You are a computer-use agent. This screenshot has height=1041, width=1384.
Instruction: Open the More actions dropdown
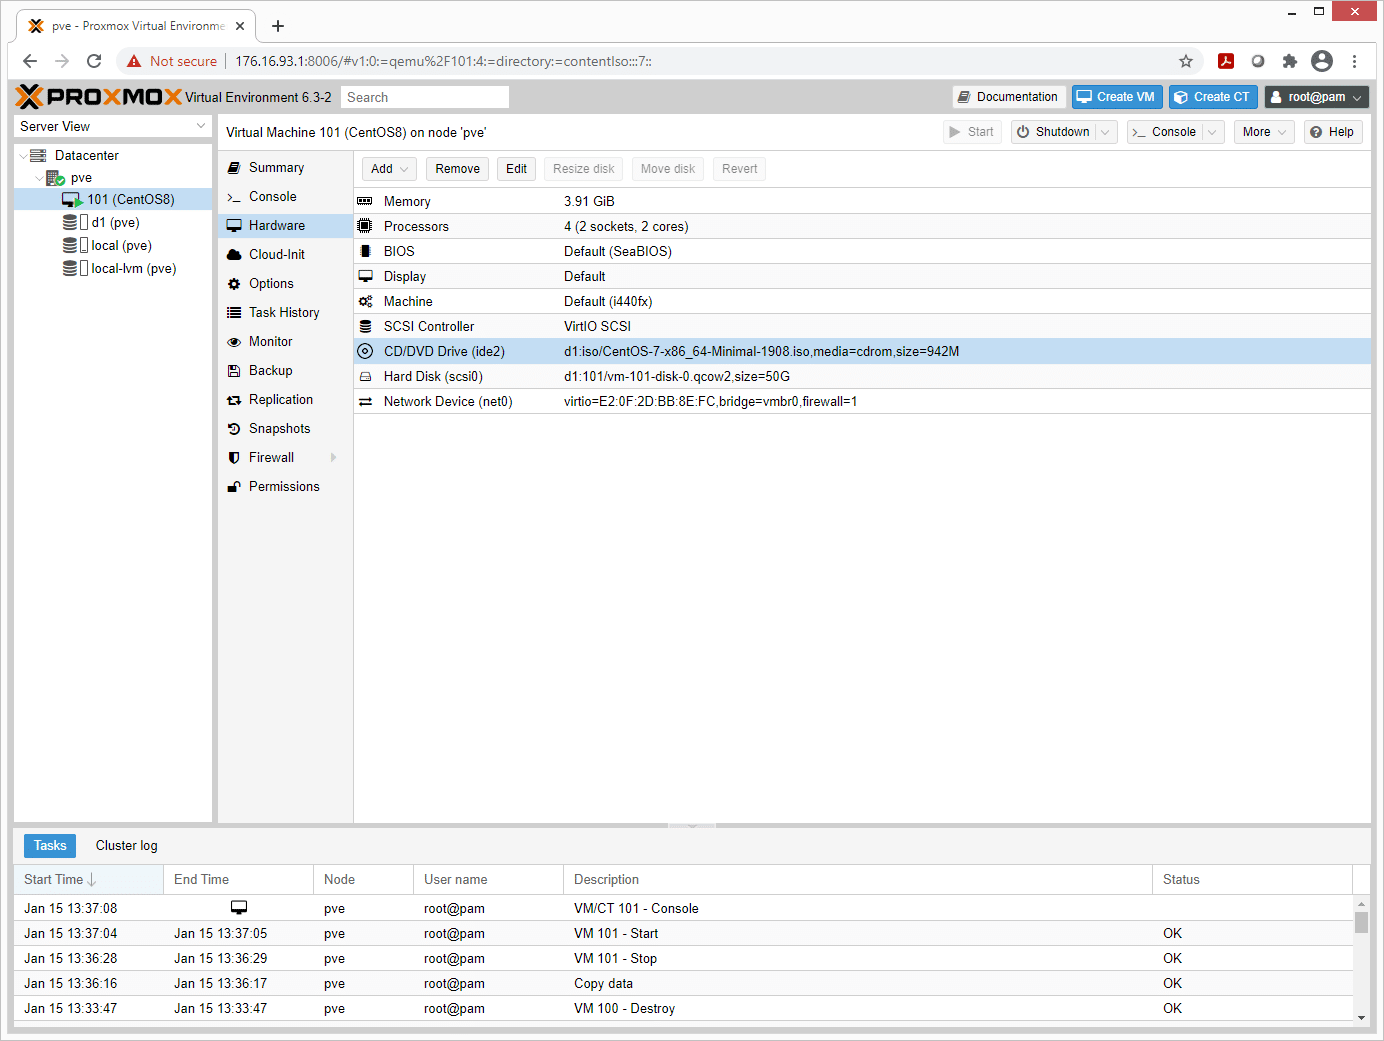(x=1264, y=132)
